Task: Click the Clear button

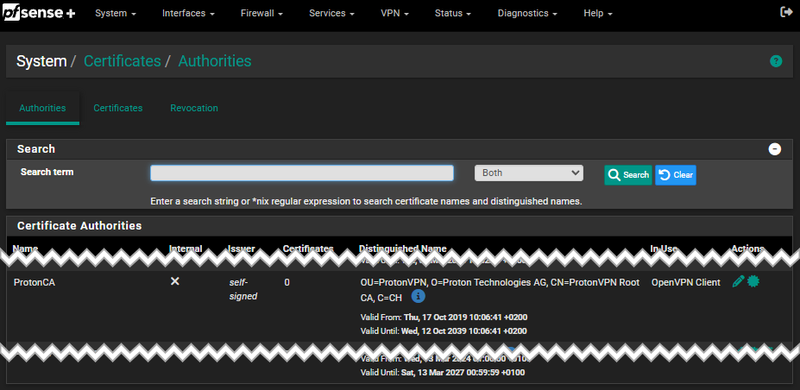Action: pos(676,175)
